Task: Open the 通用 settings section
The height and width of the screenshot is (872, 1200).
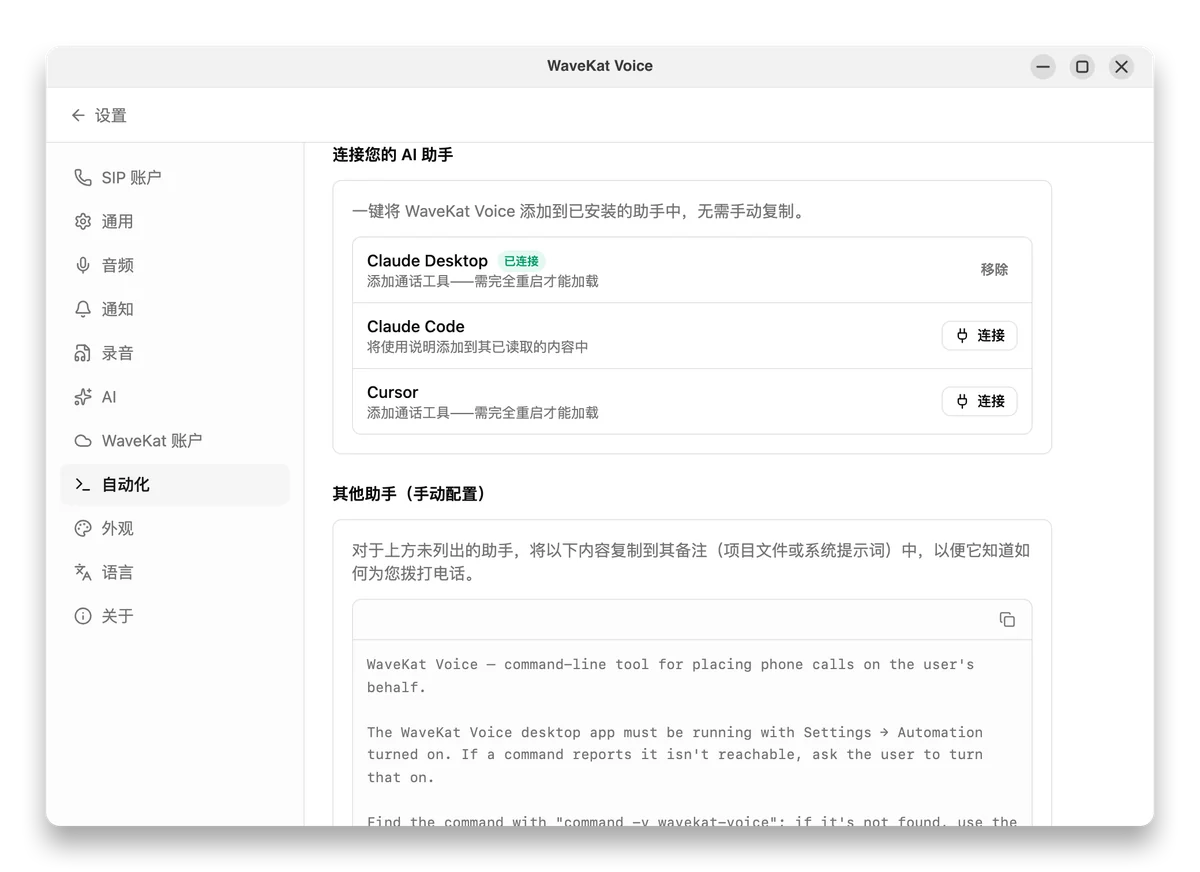Action: tap(175, 222)
